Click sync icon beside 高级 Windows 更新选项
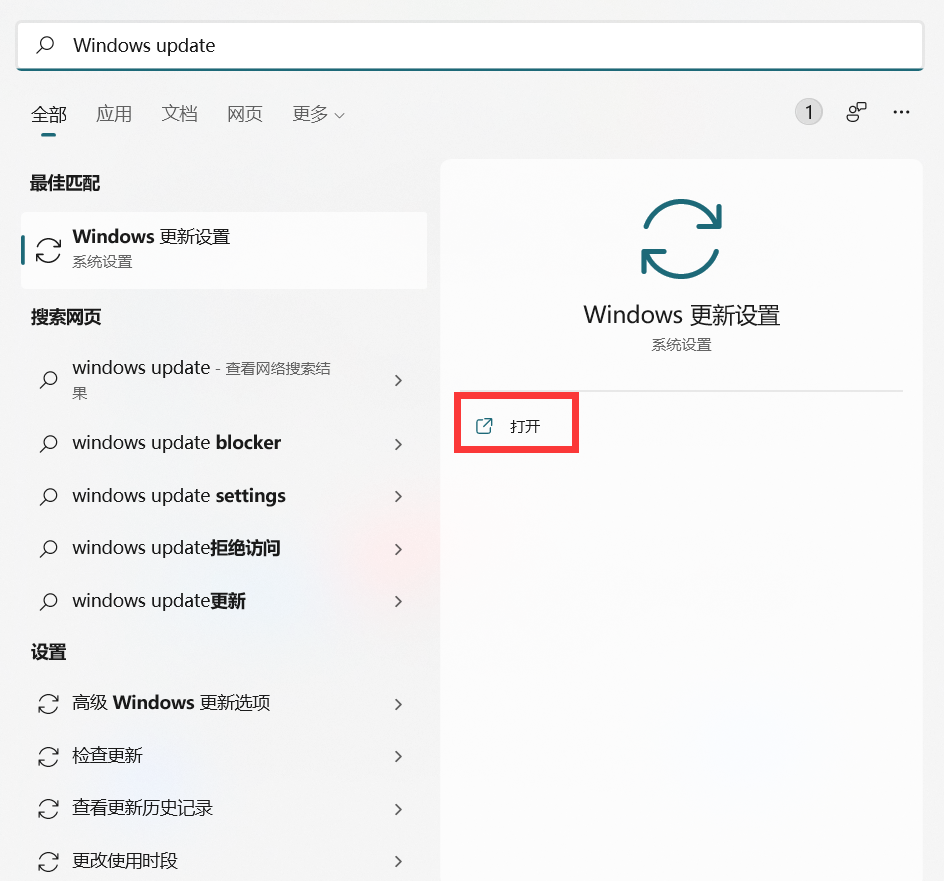 [x=48, y=704]
